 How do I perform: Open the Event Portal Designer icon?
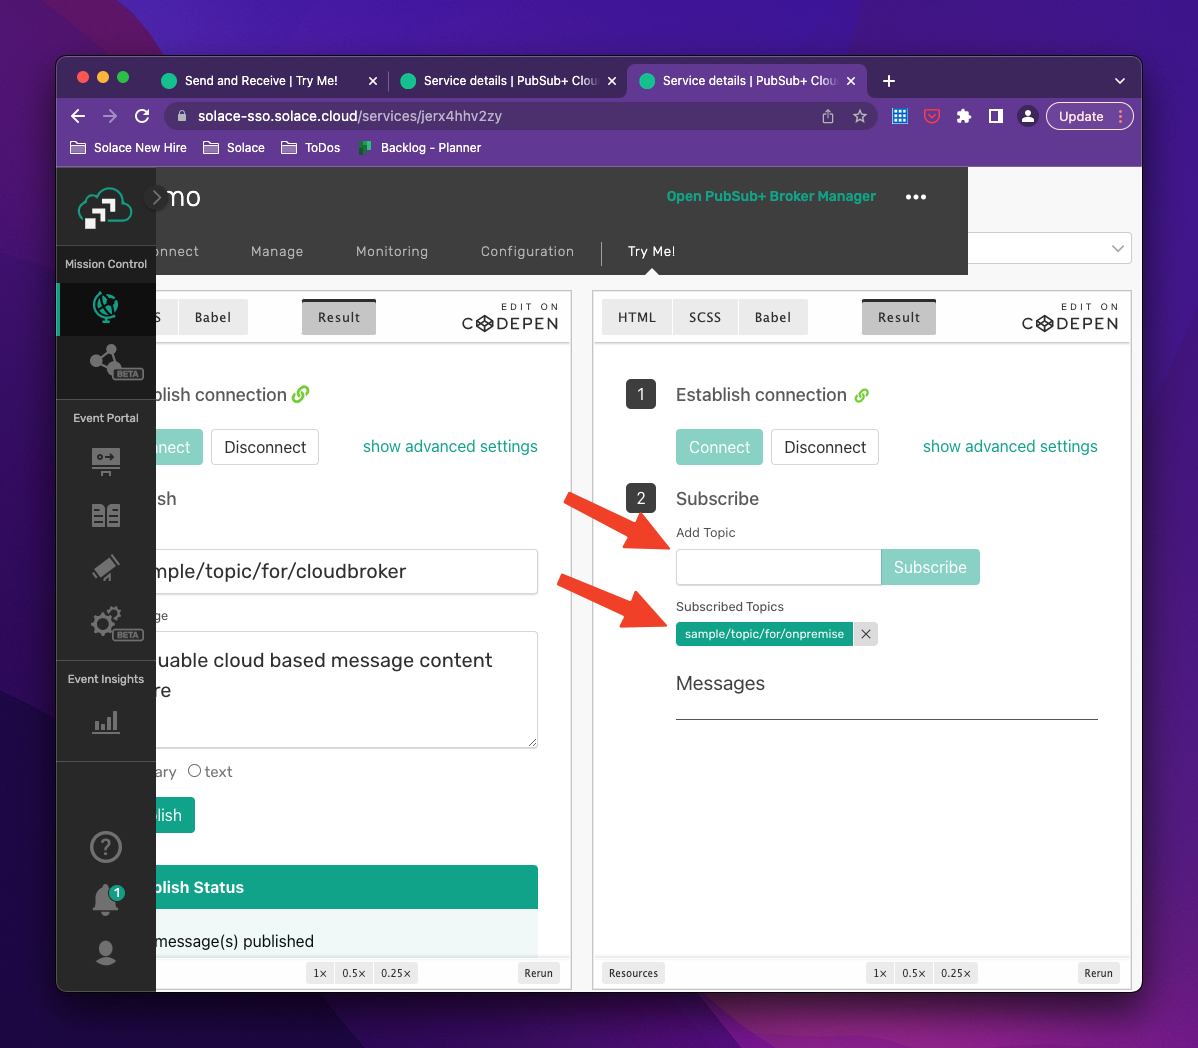coord(105,461)
